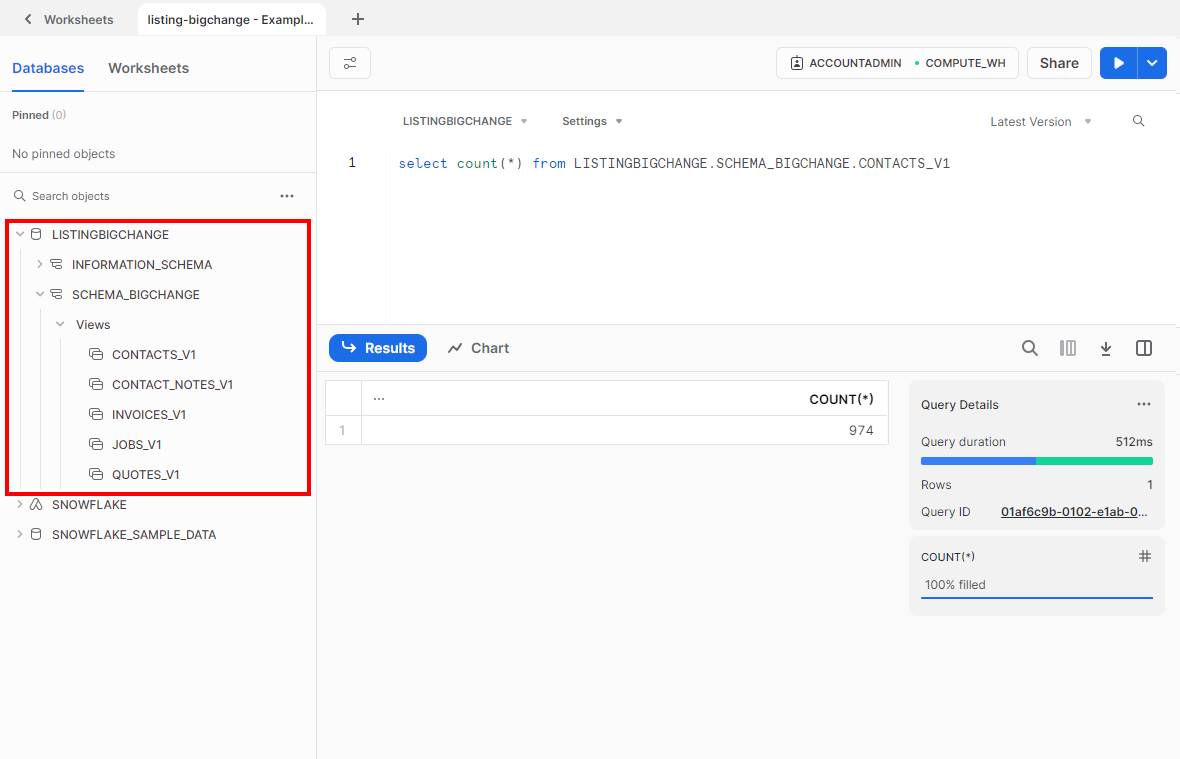Download the query results

(x=1105, y=348)
